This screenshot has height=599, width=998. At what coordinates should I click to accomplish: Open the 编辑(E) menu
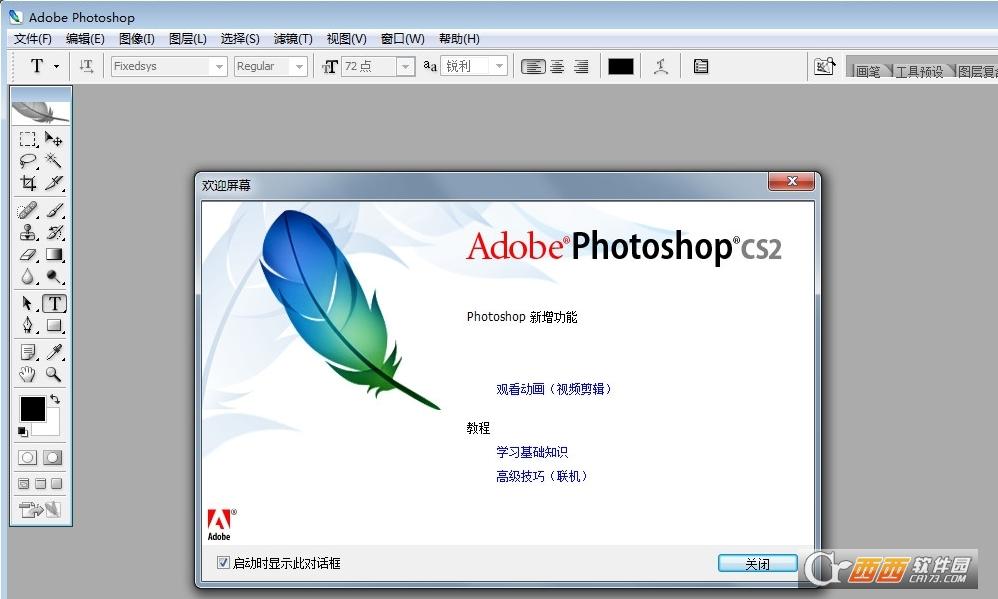[85, 39]
